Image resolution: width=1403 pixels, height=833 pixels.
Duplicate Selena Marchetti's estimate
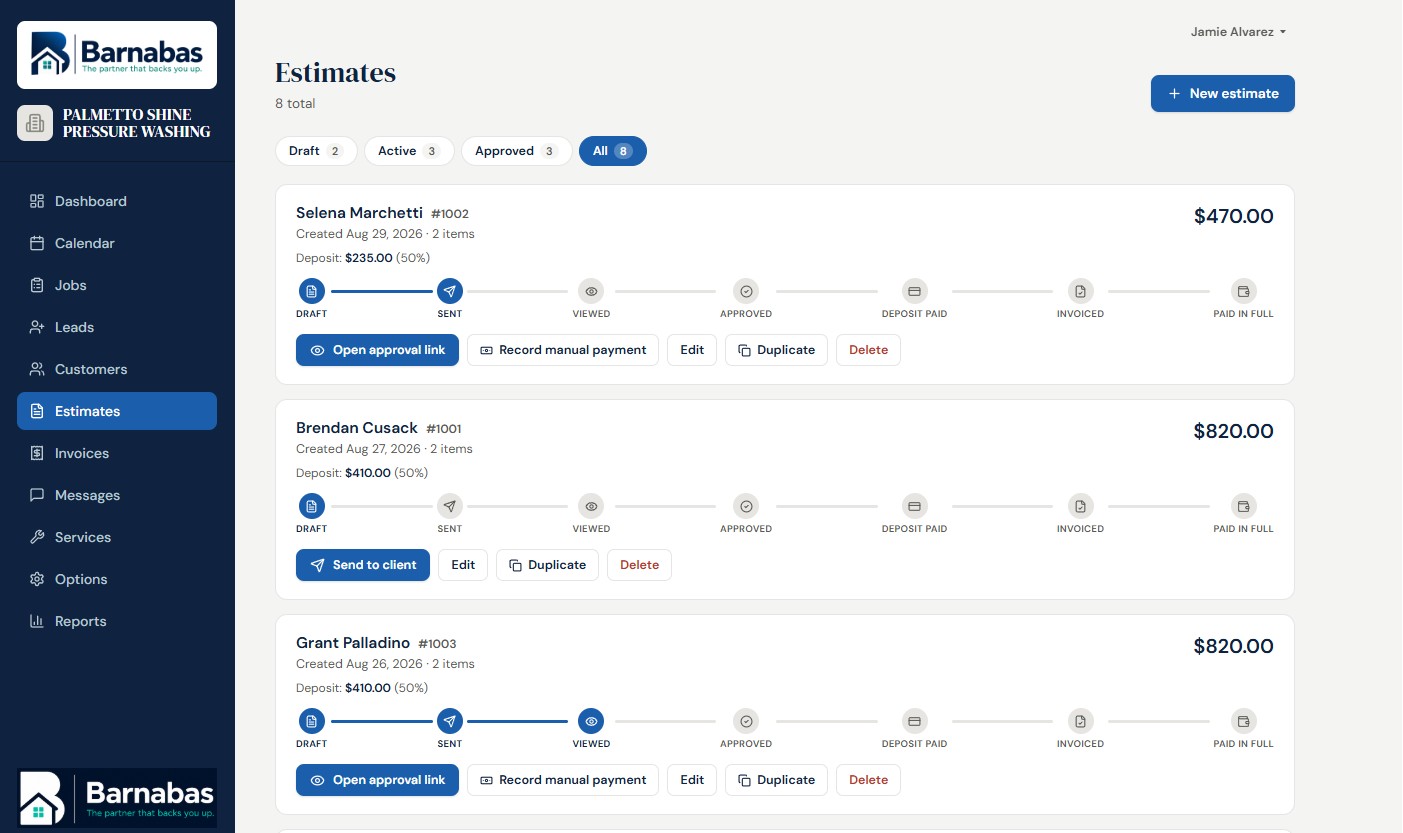click(776, 350)
